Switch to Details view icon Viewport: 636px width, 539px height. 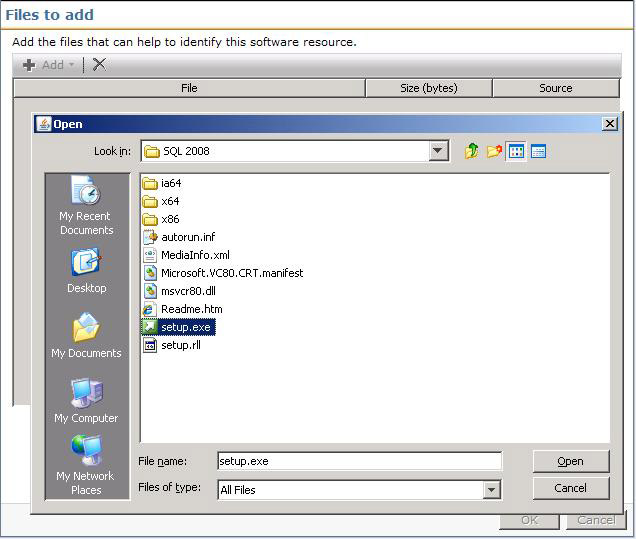(x=538, y=152)
